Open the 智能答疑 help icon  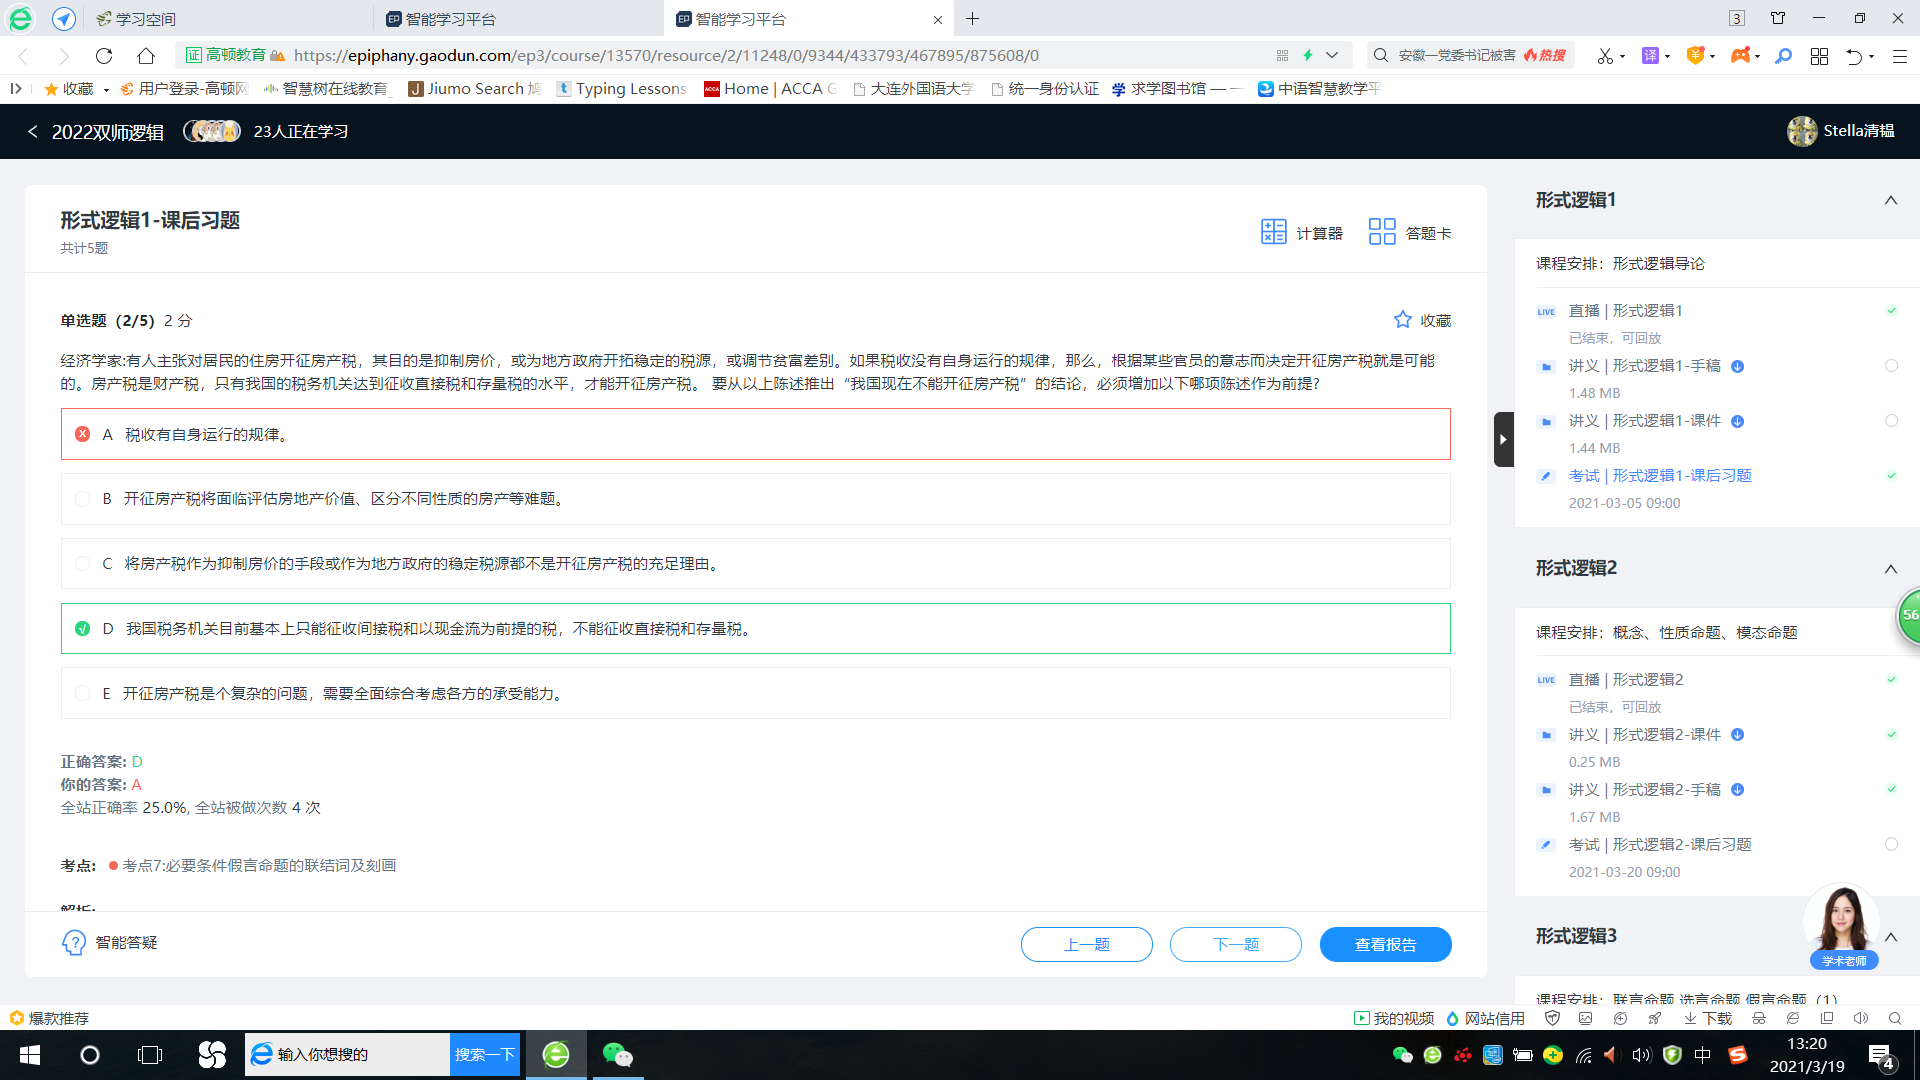click(x=74, y=943)
